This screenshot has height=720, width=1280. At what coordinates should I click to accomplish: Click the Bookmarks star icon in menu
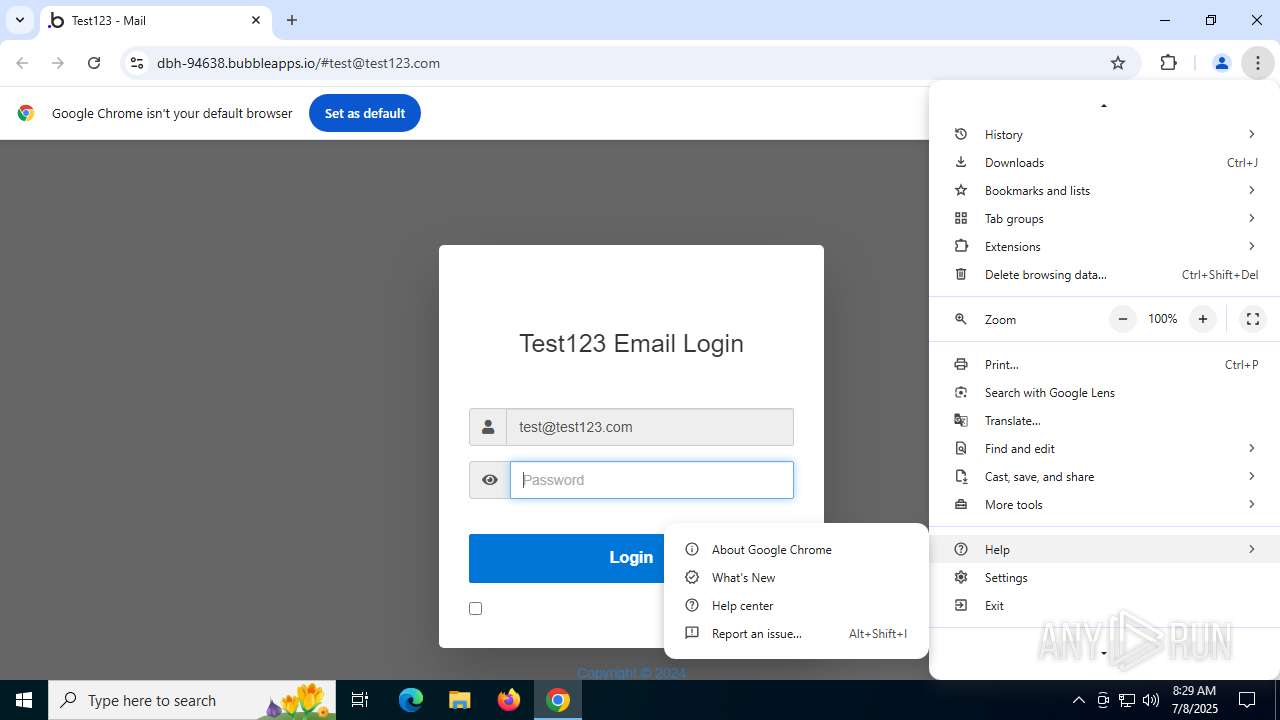click(961, 190)
